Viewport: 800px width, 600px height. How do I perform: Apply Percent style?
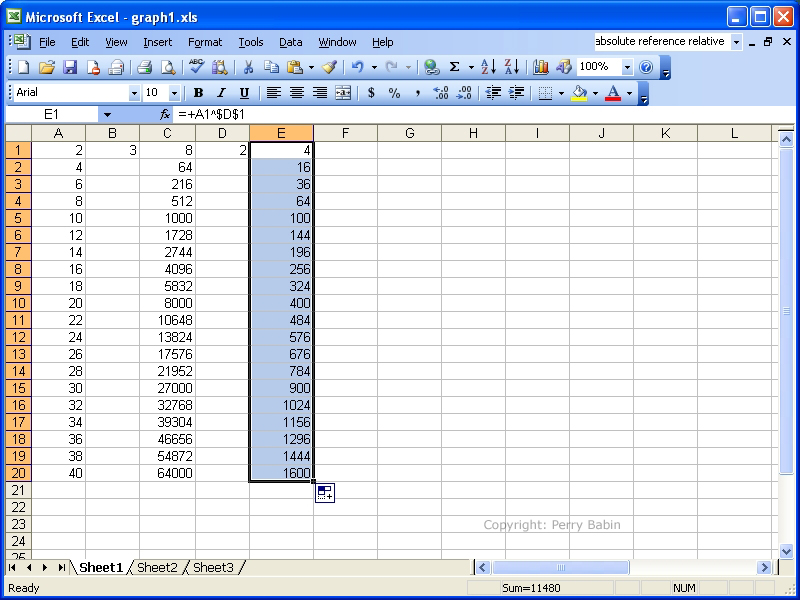coord(394,93)
